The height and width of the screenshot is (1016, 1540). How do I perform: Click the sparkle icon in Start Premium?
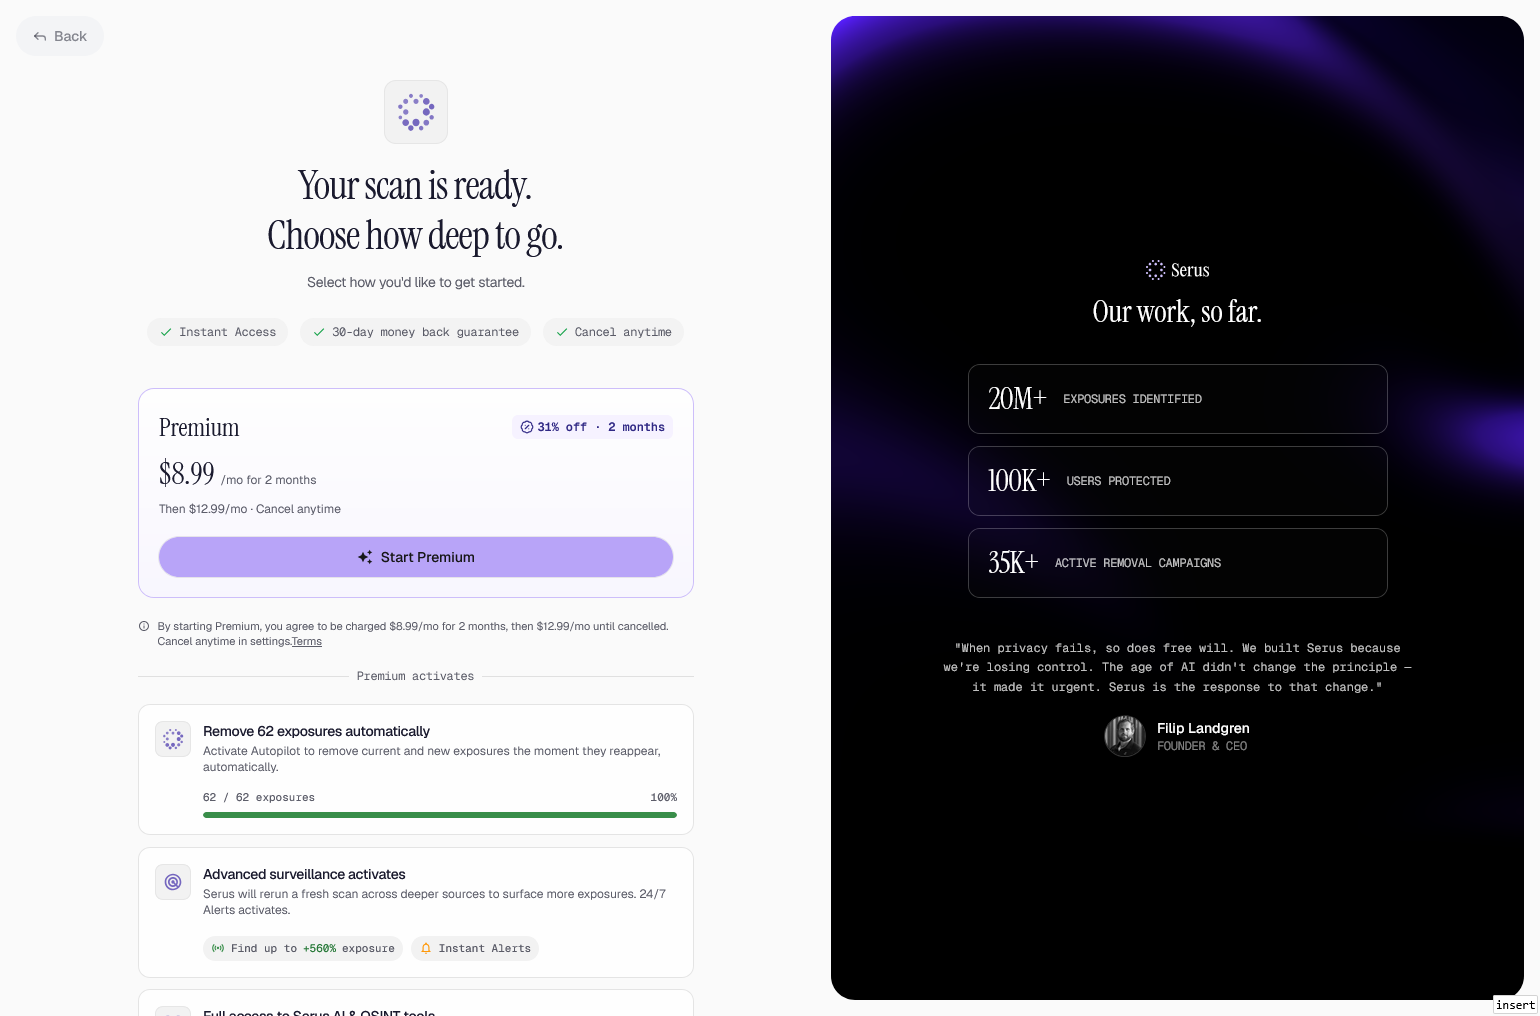(x=365, y=557)
